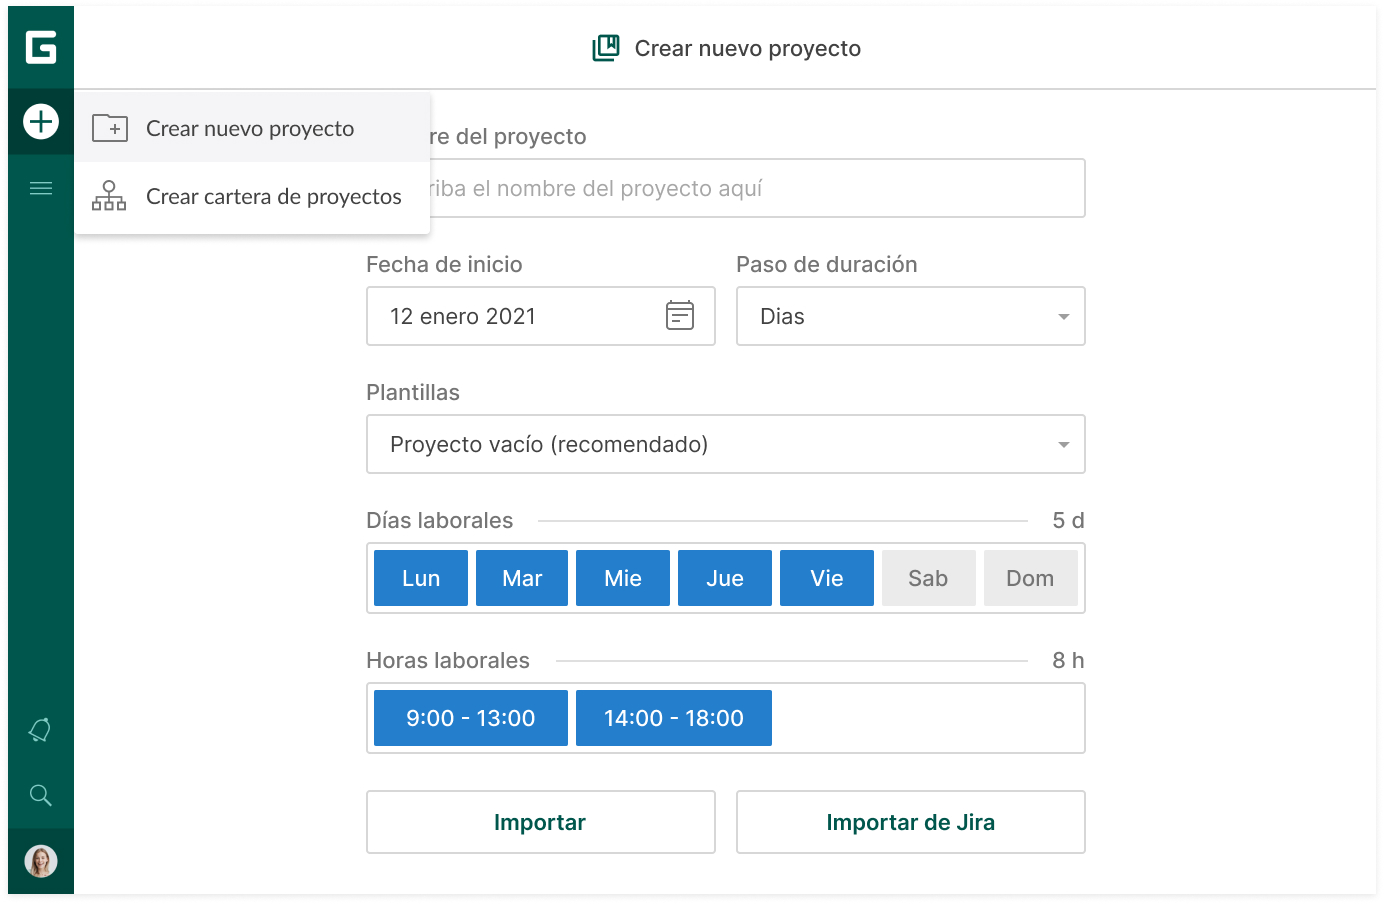The image size is (1384, 904).
Task: Expand the Plantillas template selector
Action: [x=1063, y=444]
